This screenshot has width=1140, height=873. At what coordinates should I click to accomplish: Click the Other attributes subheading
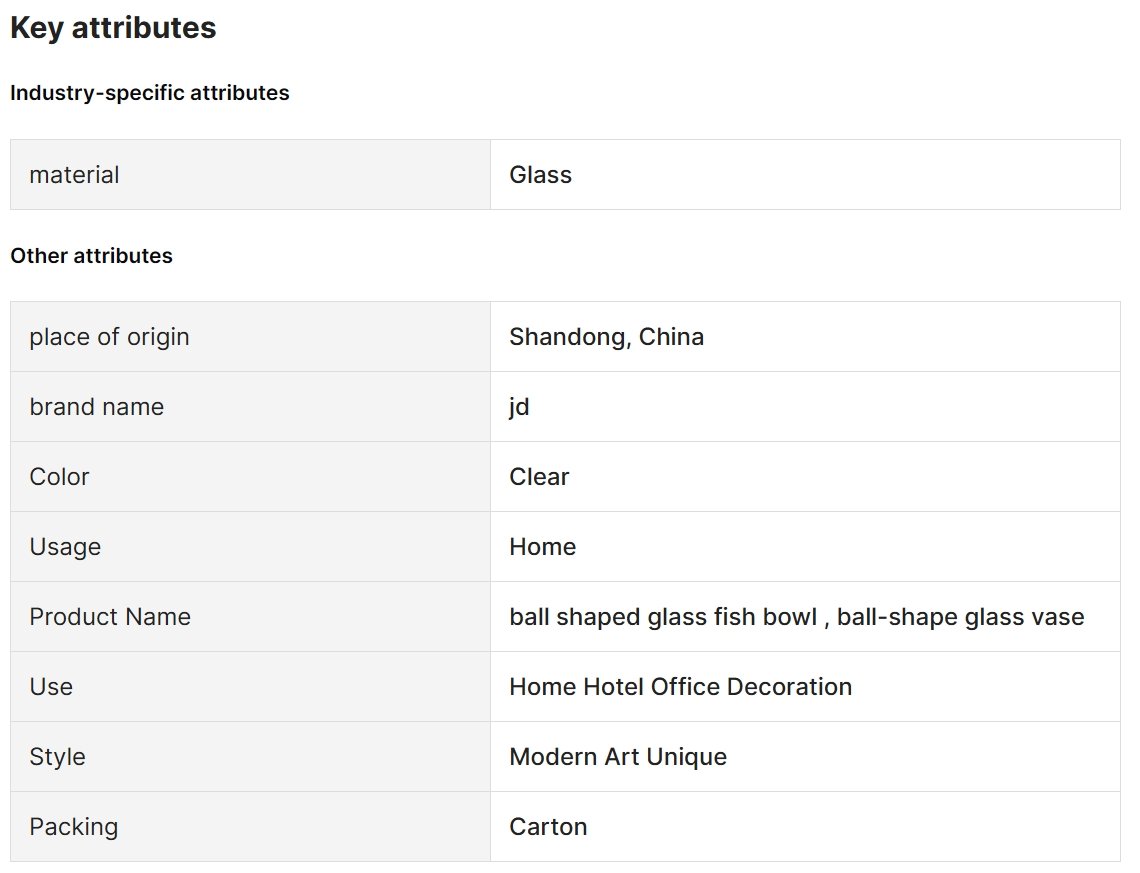[x=91, y=256]
